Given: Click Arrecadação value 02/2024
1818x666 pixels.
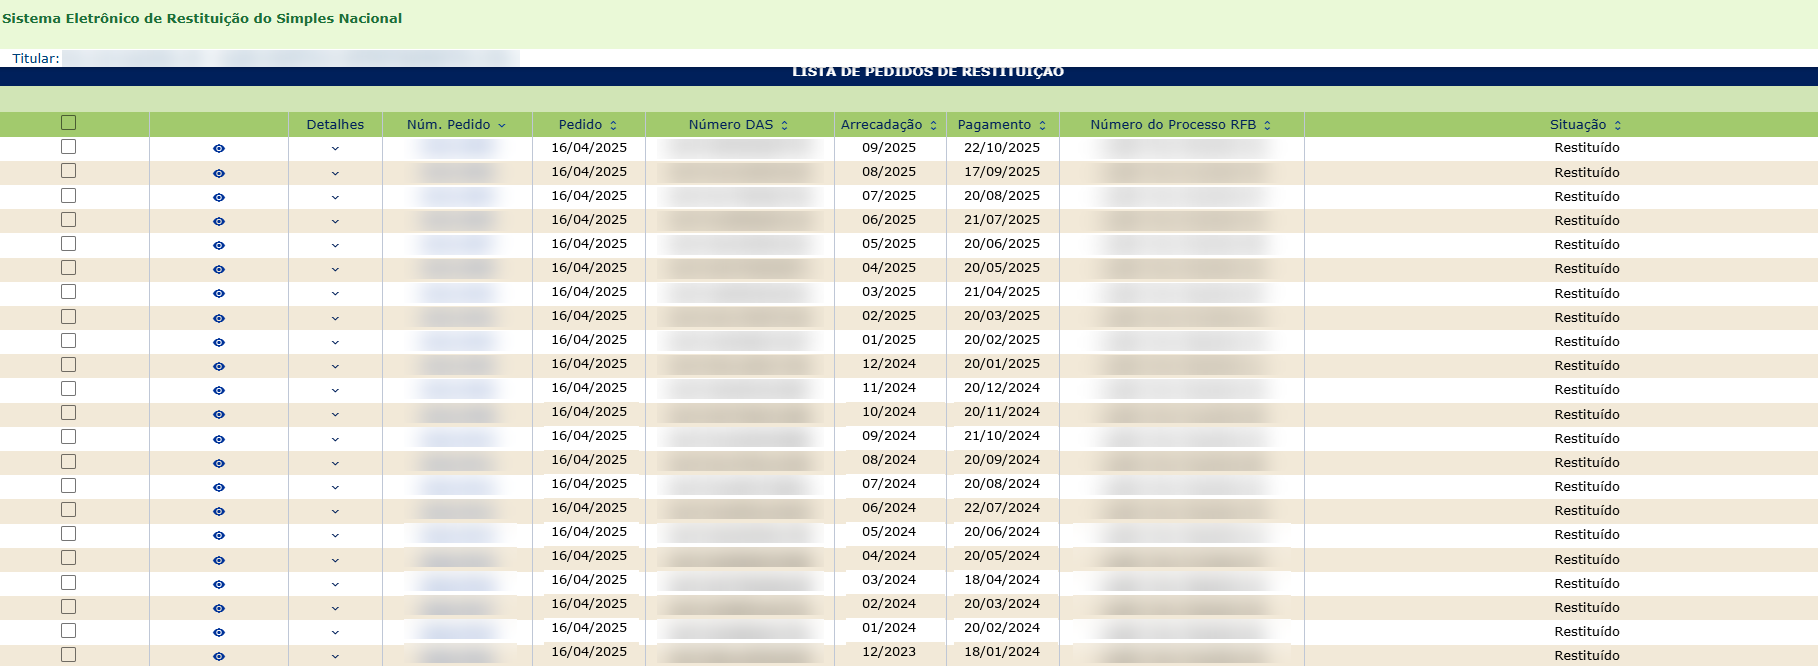Looking at the screenshot, I should 889,604.
